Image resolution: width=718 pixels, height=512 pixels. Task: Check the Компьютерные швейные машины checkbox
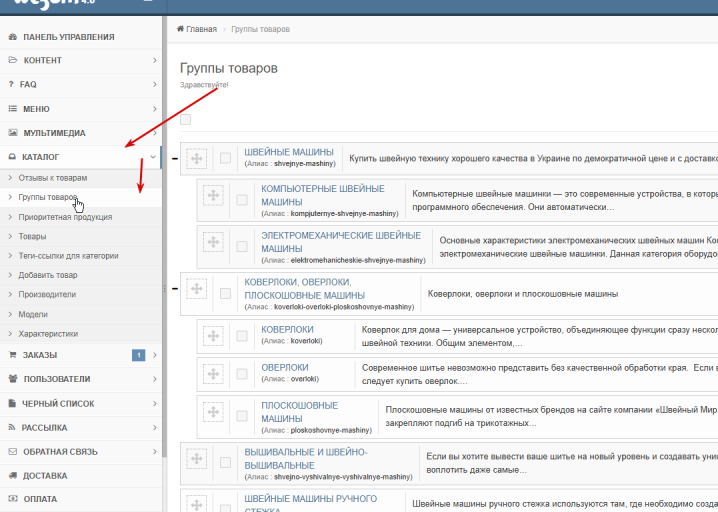coord(242,200)
